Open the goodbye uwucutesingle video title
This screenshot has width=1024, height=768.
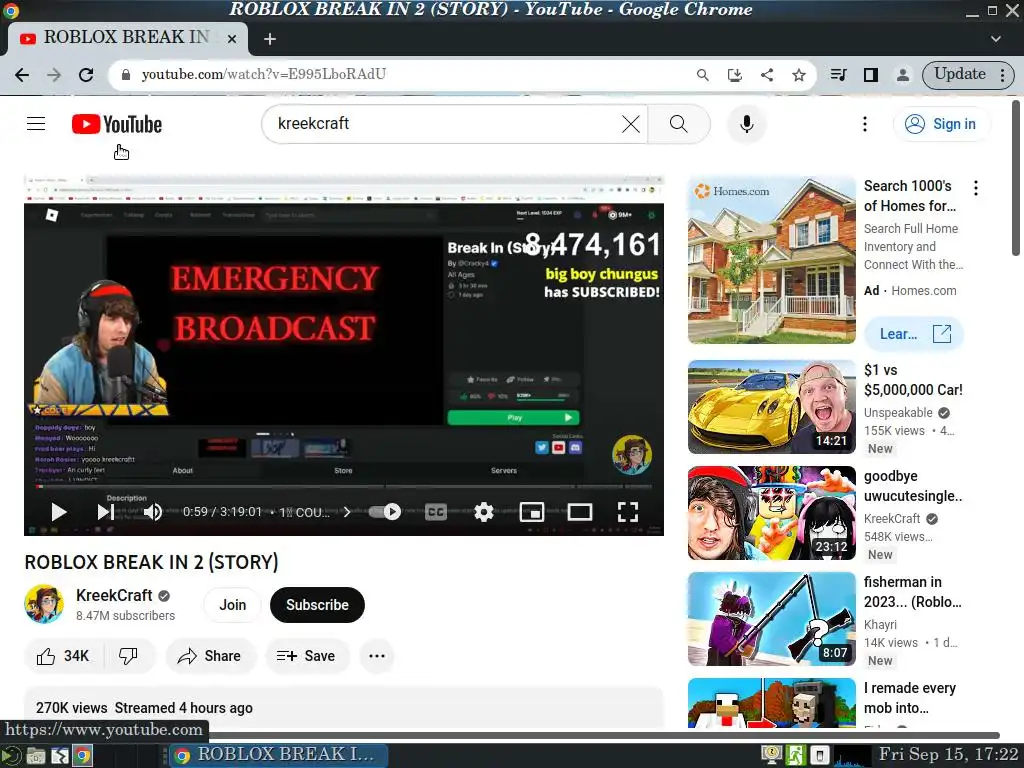click(912, 486)
